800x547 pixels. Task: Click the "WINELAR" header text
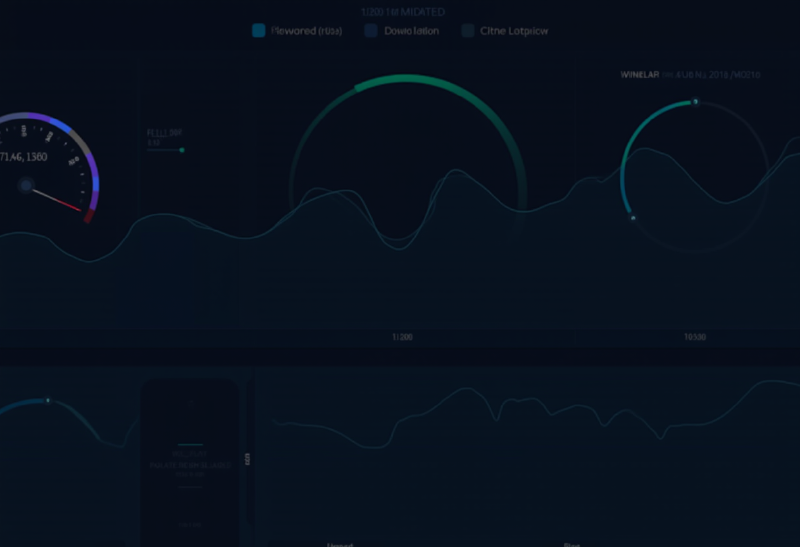coord(640,74)
